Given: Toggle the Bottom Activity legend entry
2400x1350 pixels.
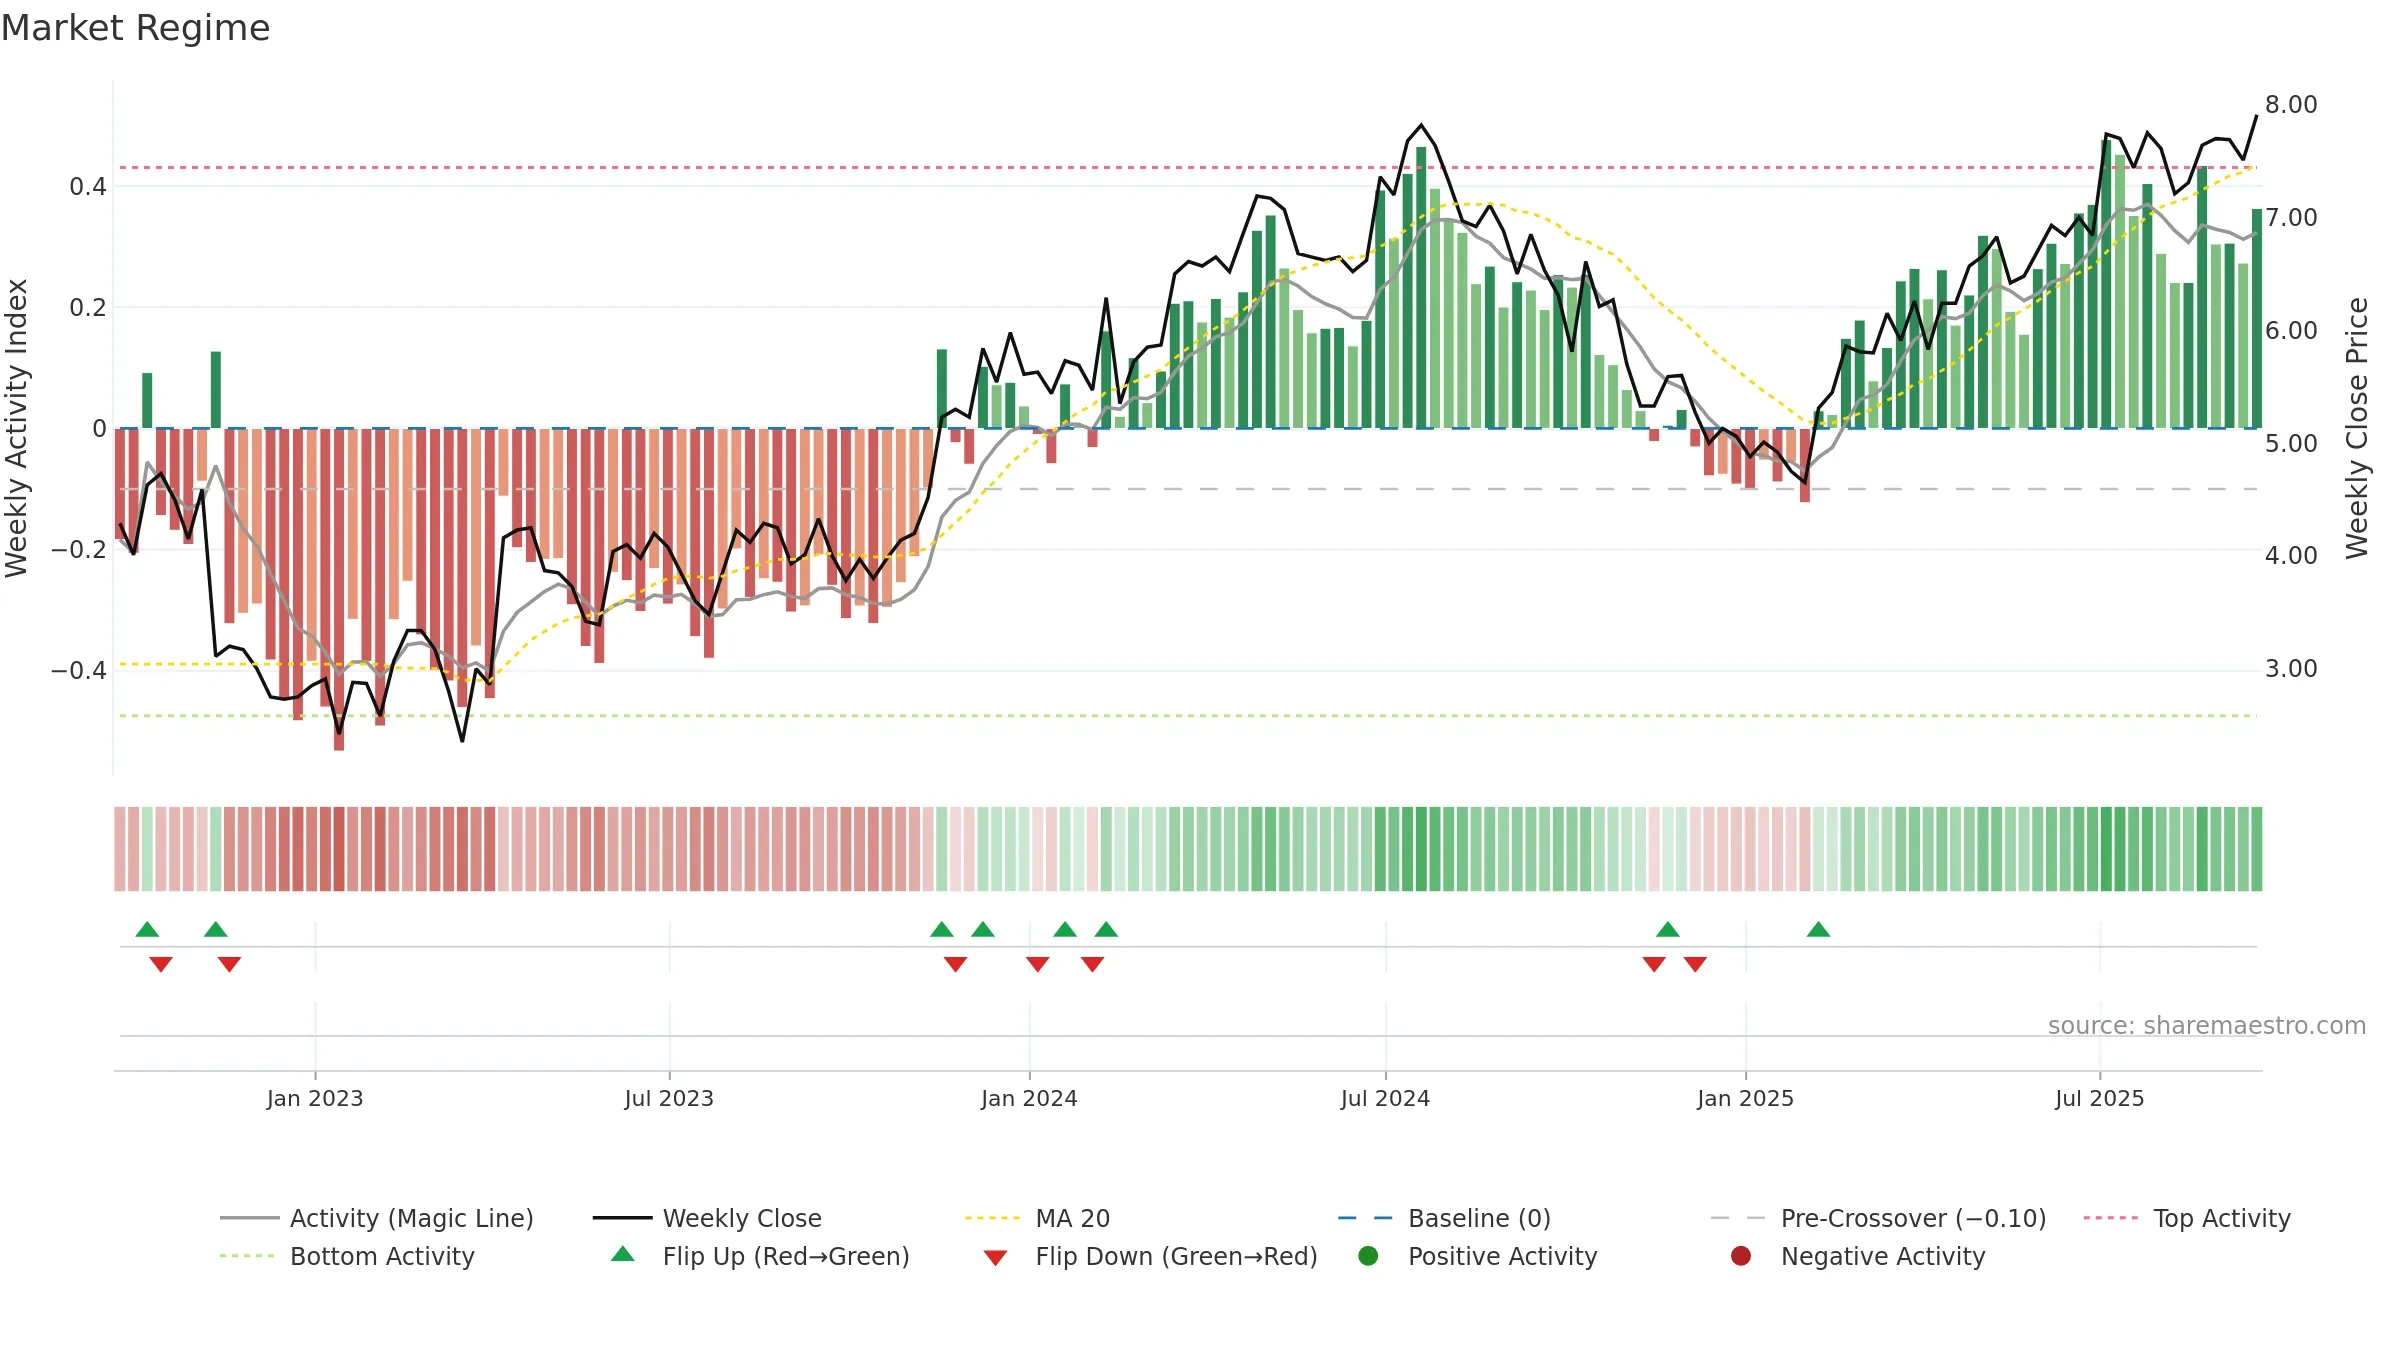Looking at the screenshot, I should pos(347,1256).
